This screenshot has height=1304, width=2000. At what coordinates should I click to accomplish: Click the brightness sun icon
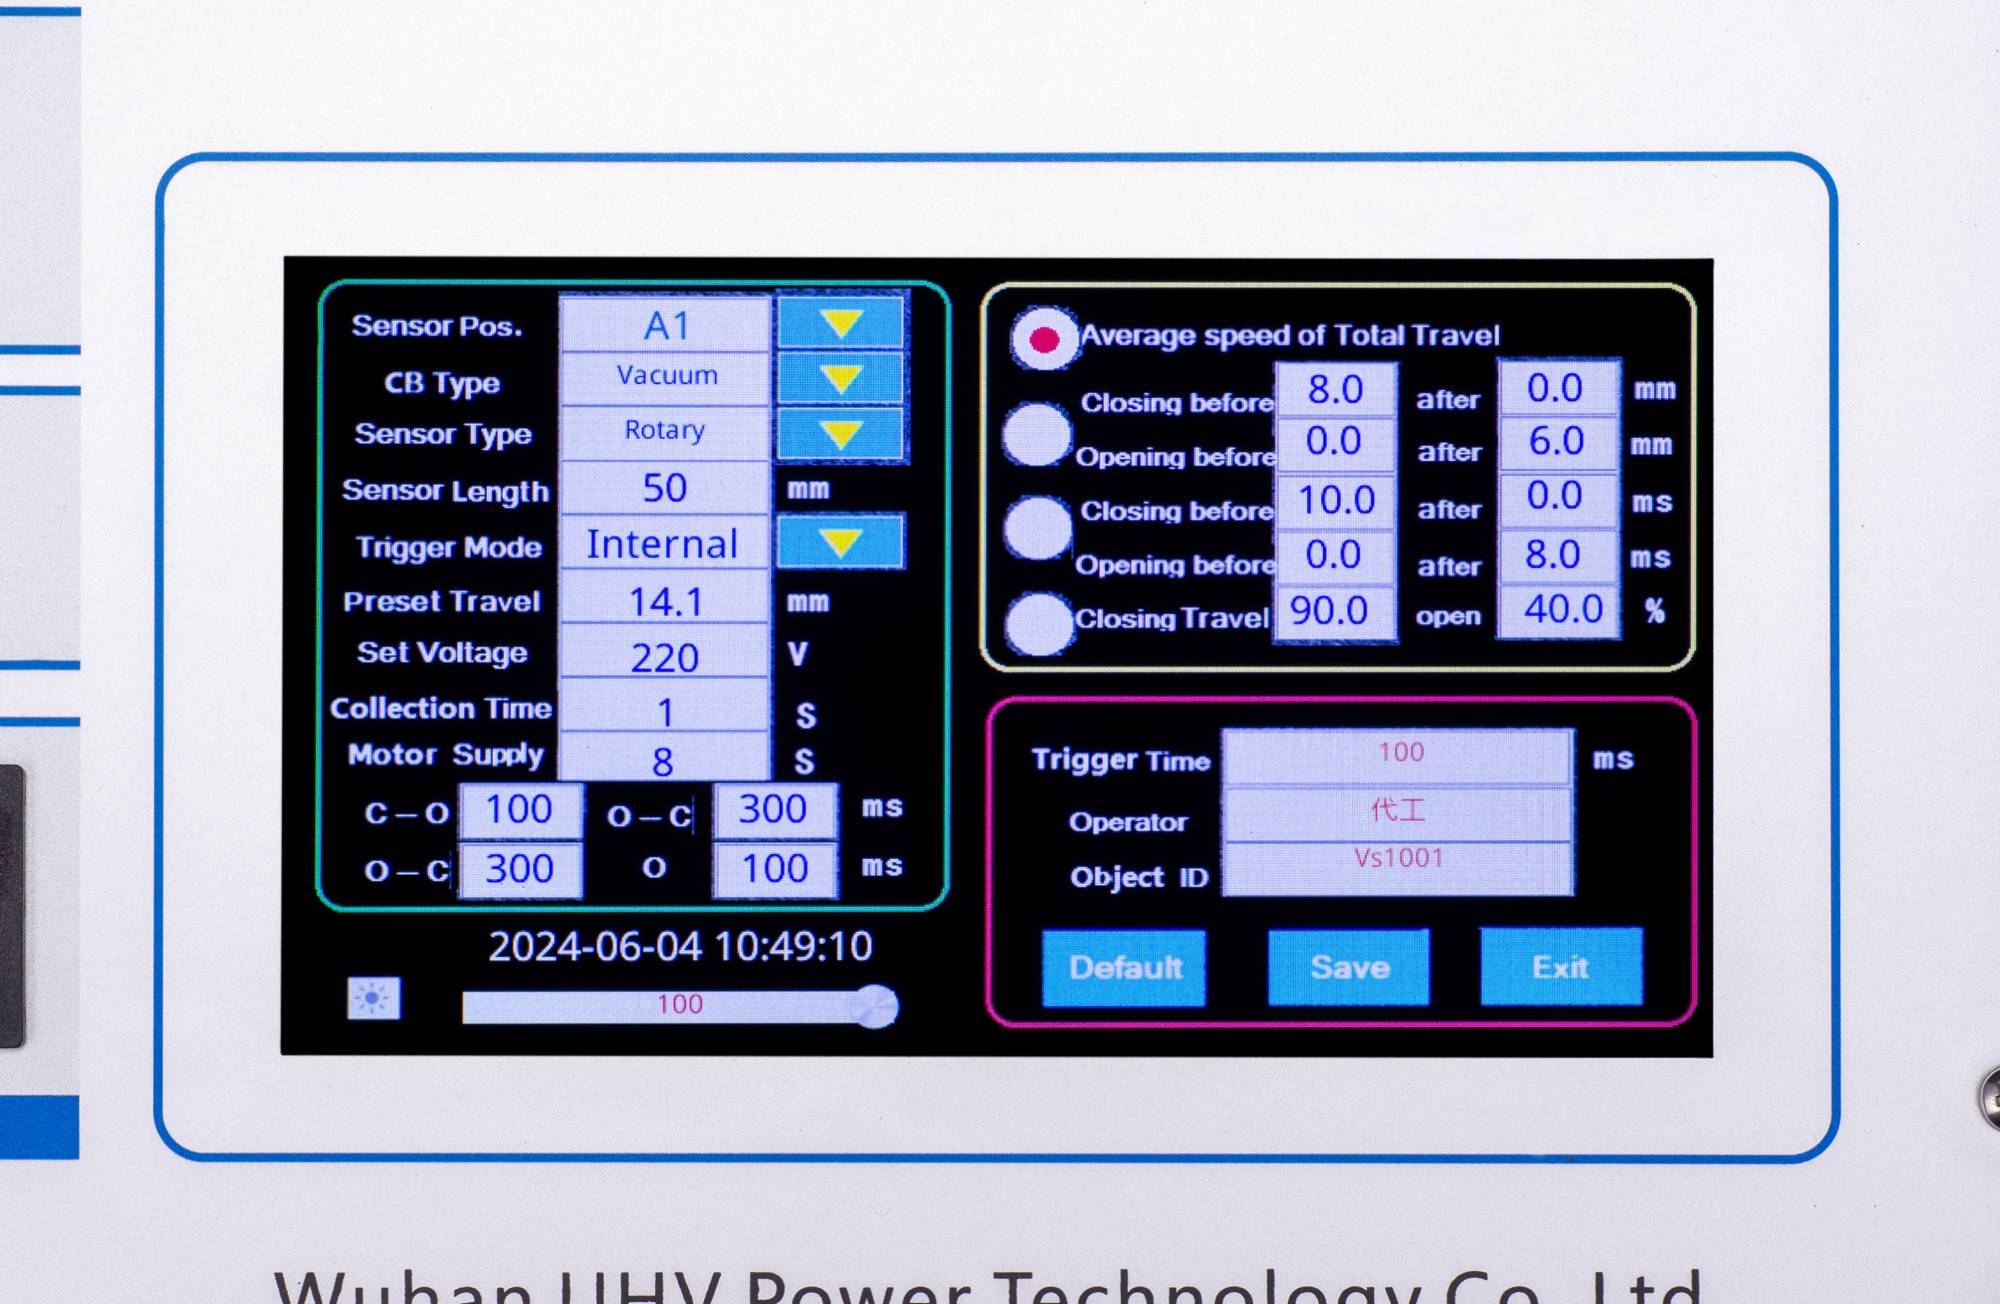374,998
